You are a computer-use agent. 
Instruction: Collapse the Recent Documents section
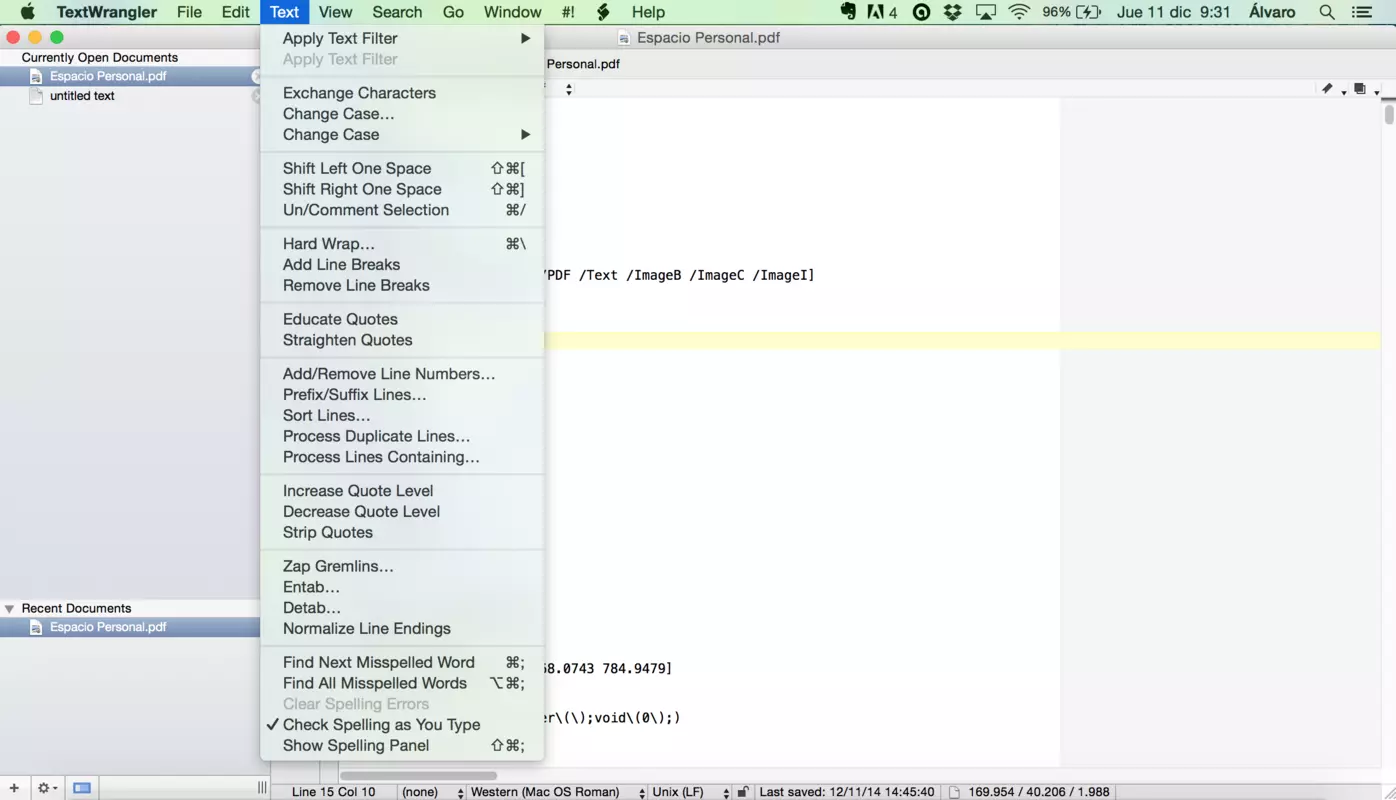click(x=9, y=608)
